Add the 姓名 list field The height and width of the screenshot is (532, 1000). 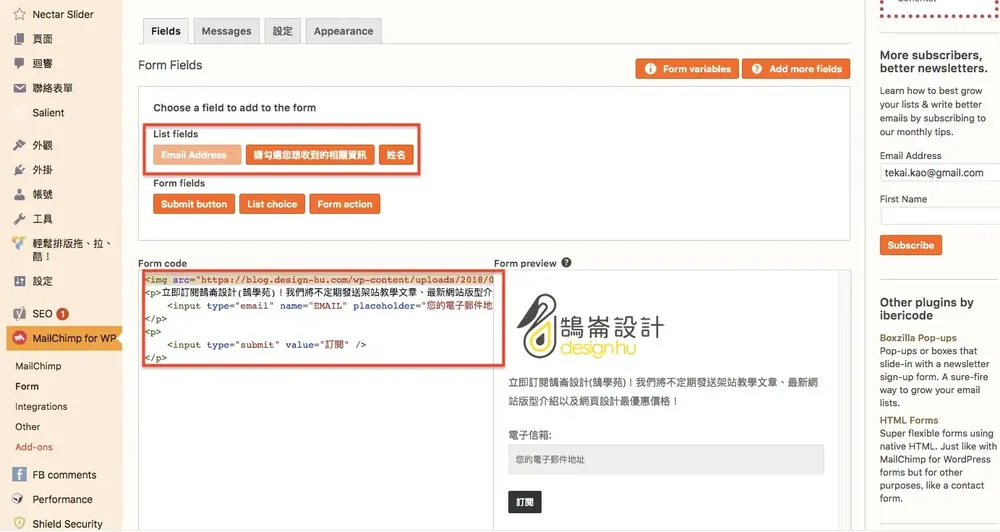pyautogui.click(x=396, y=155)
